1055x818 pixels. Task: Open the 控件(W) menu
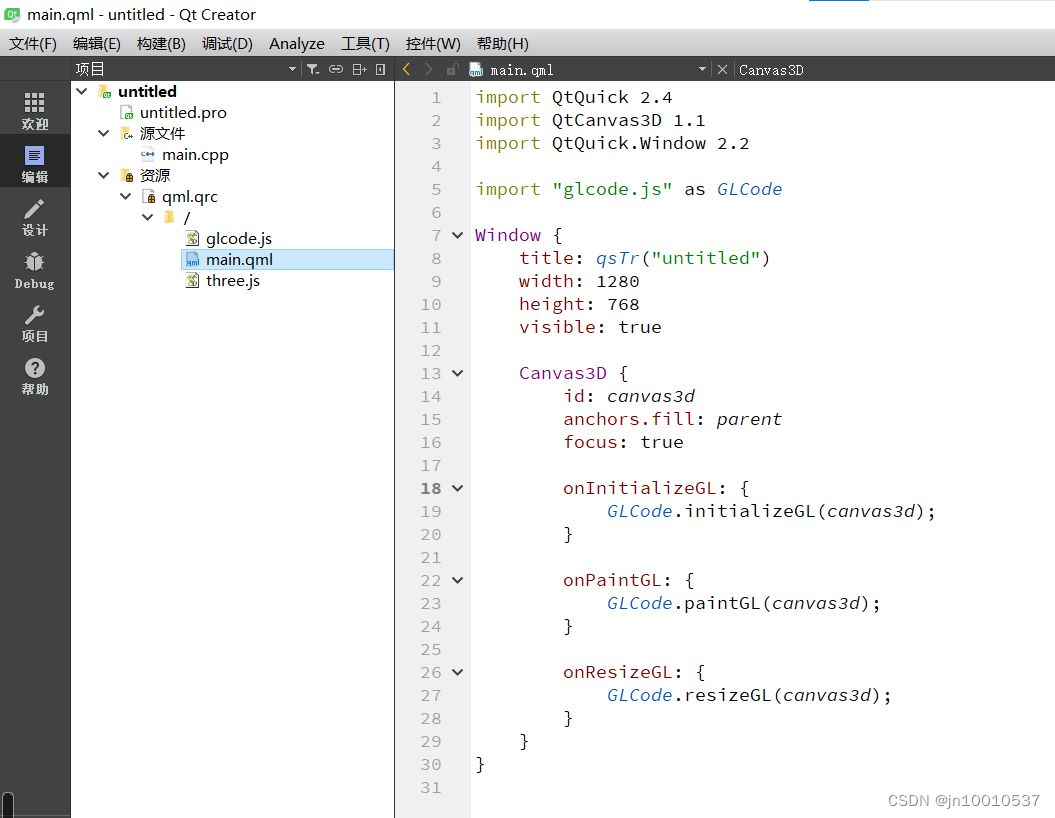point(433,44)
